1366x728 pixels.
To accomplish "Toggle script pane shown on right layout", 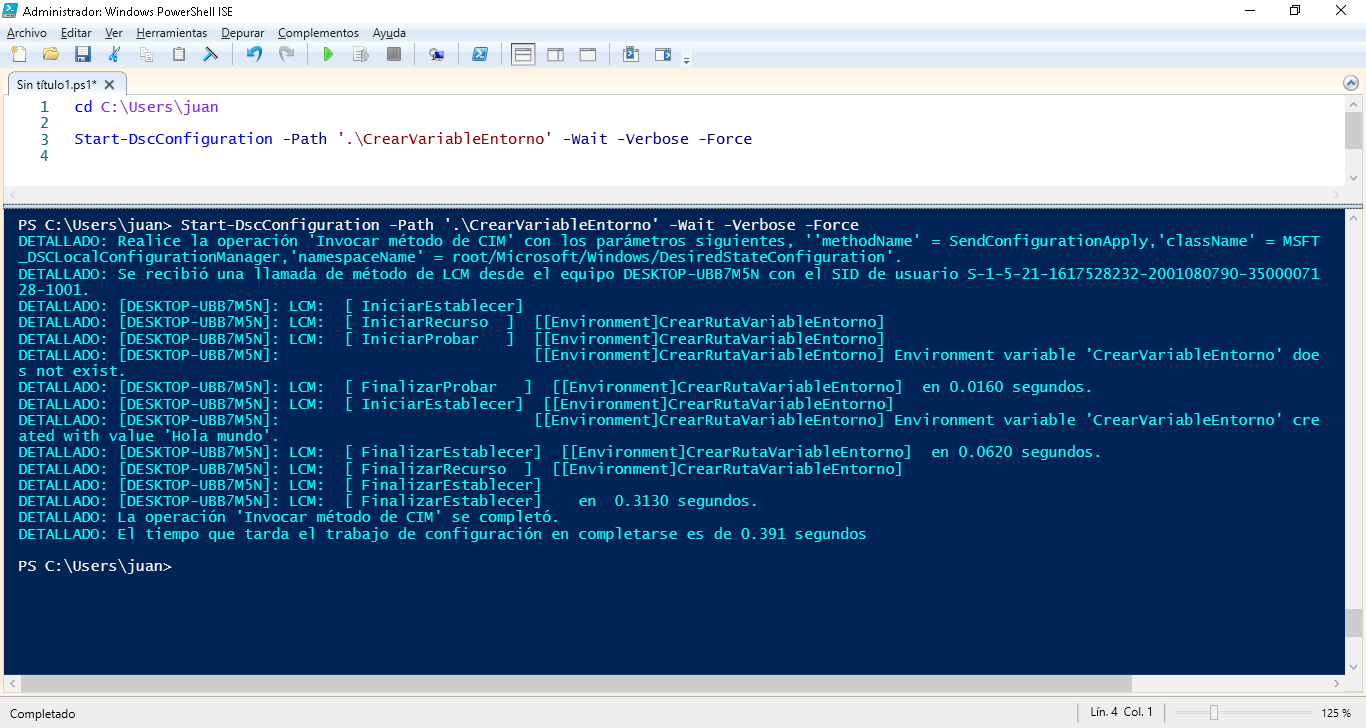I will coord(555,54).
